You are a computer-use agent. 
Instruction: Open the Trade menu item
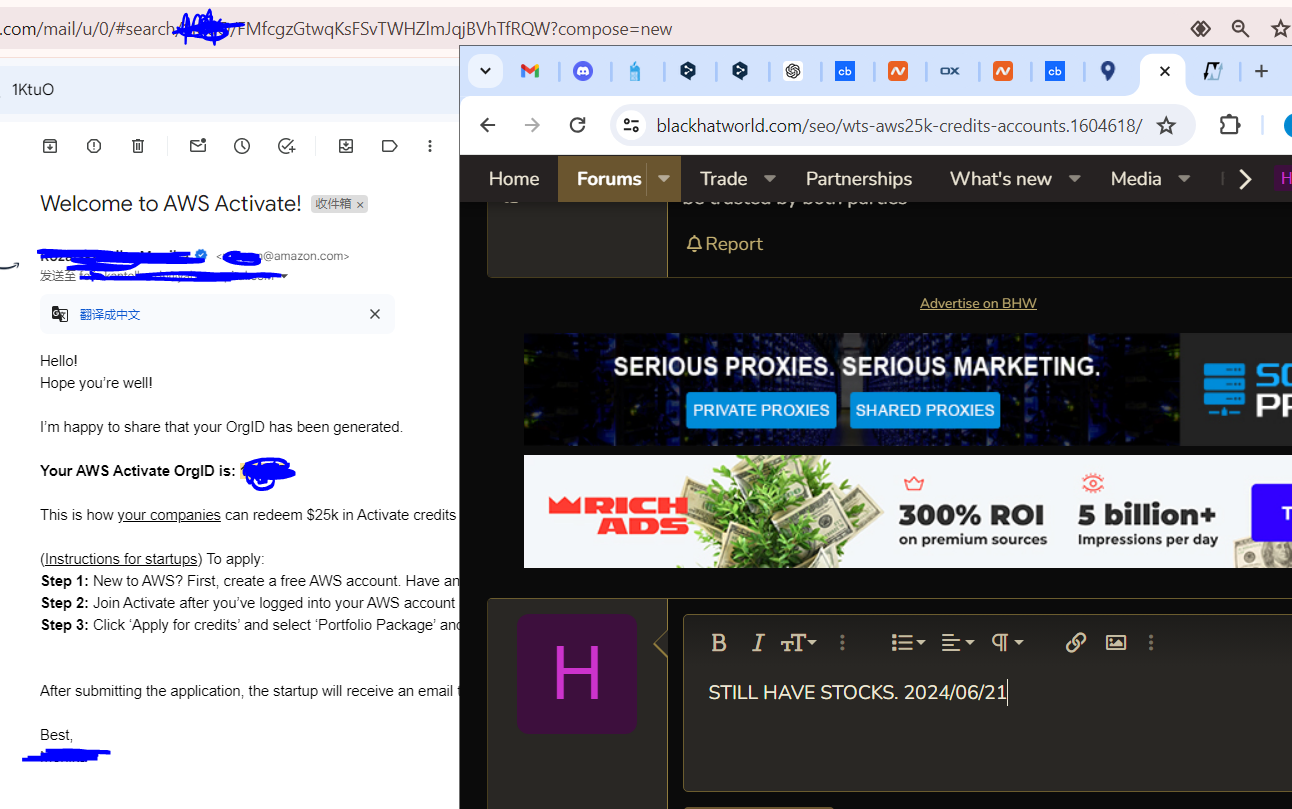pos(724,179)
